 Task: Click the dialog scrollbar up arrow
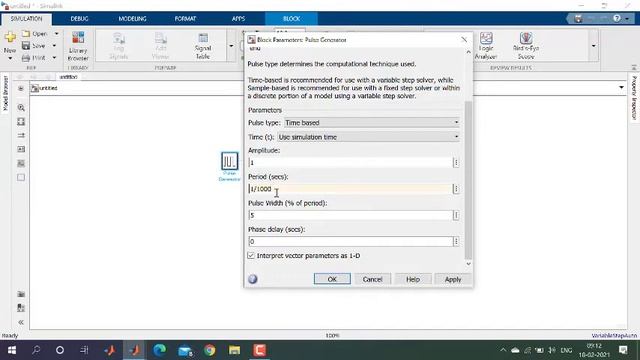pos(468,52)
